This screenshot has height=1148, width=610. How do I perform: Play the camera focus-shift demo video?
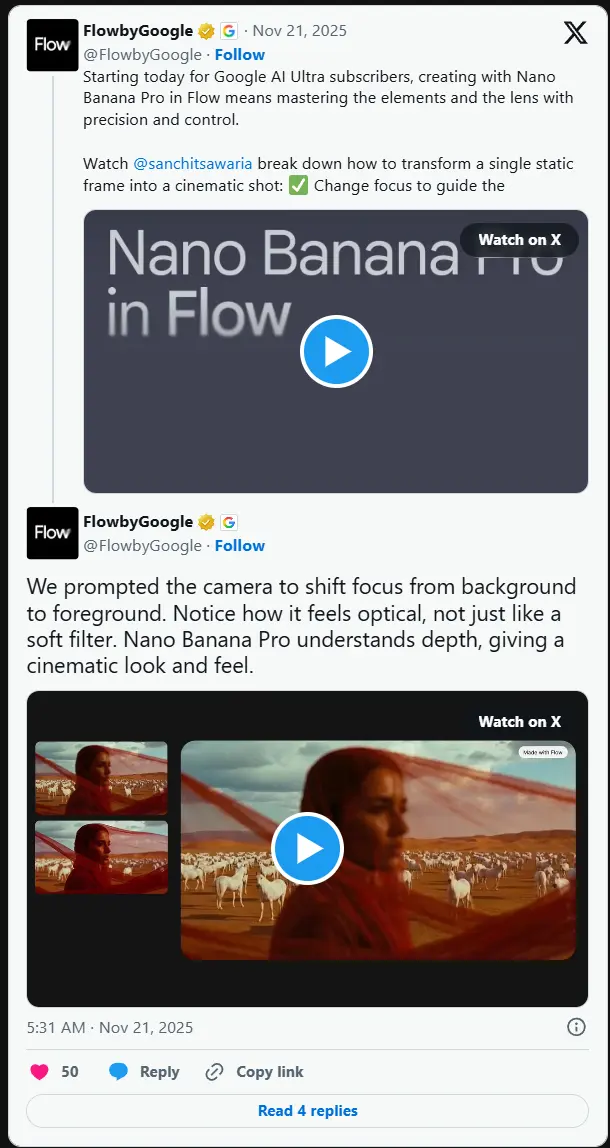[x=307, y=848]
